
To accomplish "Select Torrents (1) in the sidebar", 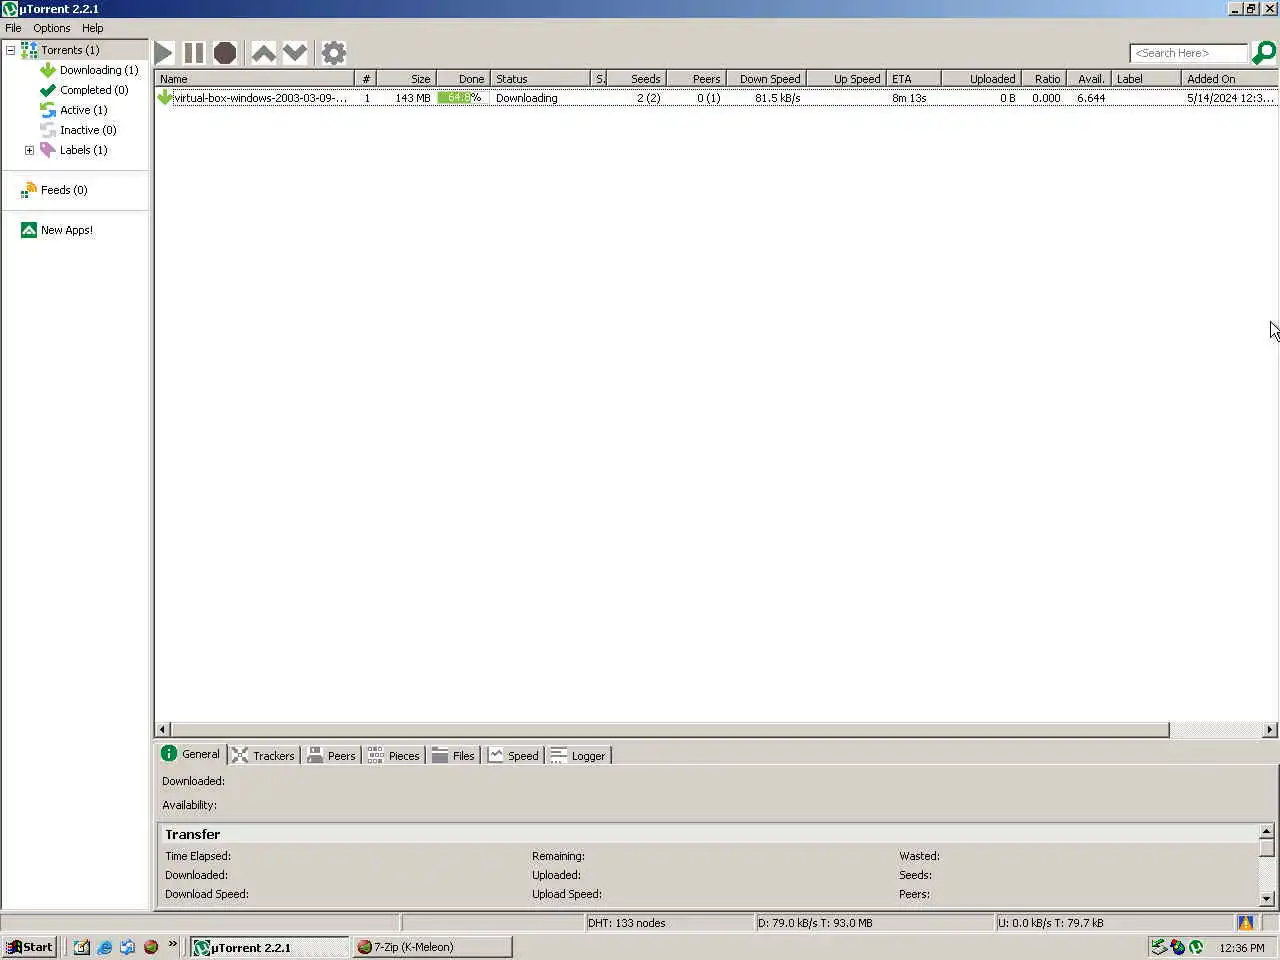I will pos(70,50).
